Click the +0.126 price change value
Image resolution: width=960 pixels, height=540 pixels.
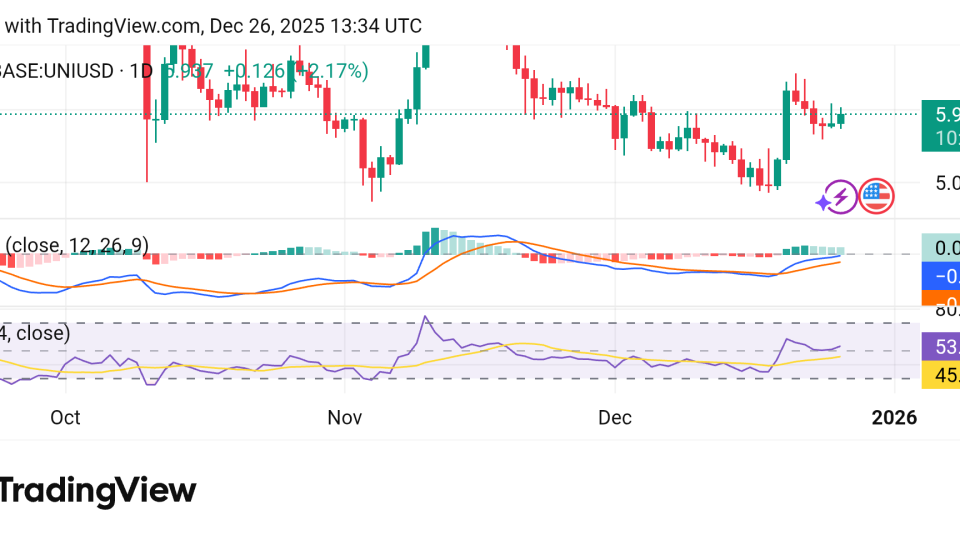click(254, 71)
